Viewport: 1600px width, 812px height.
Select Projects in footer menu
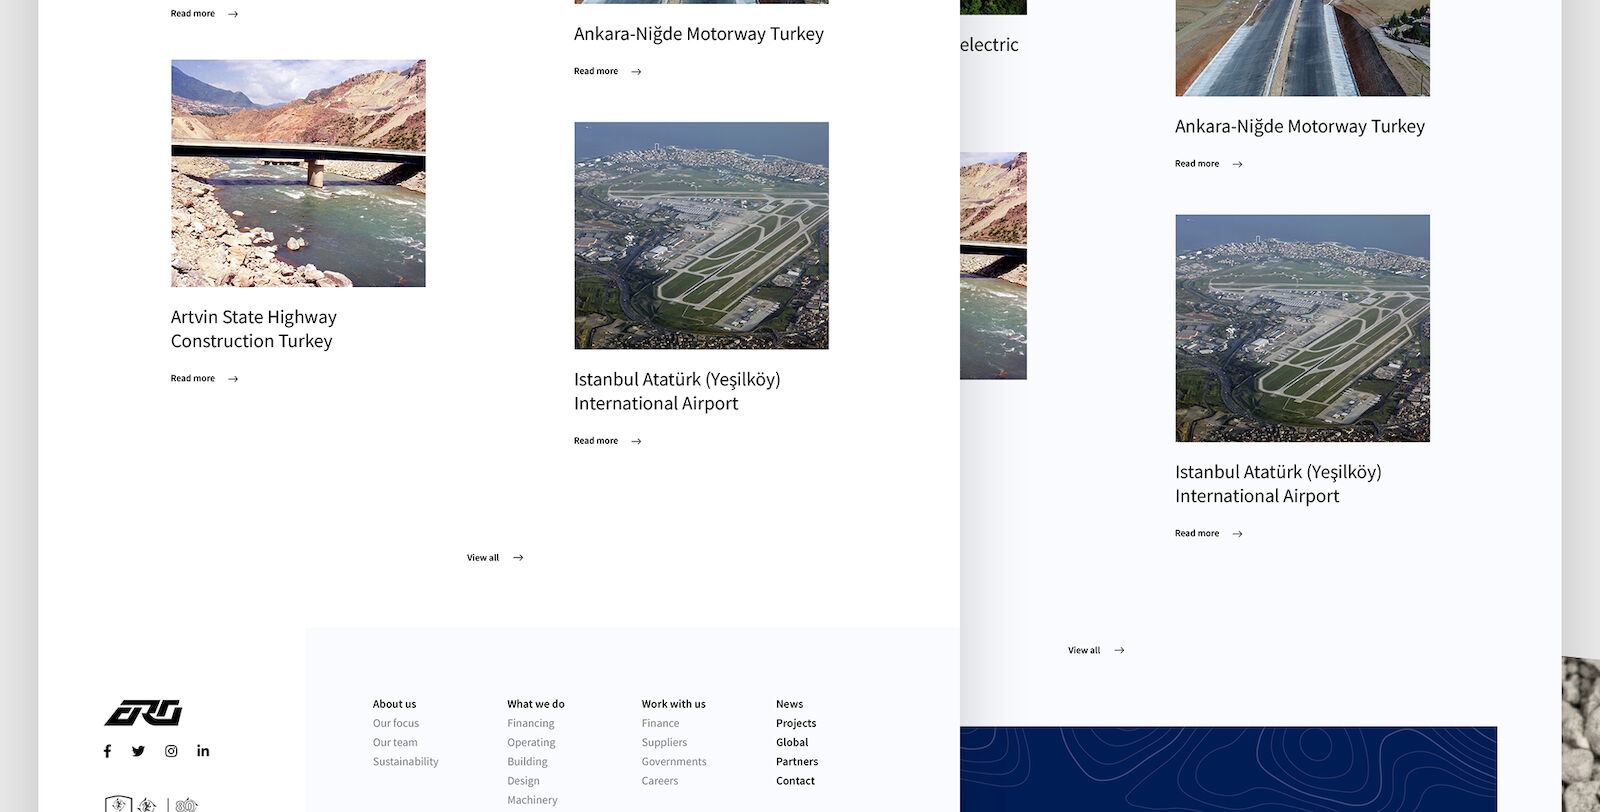(x=796, y=723)
